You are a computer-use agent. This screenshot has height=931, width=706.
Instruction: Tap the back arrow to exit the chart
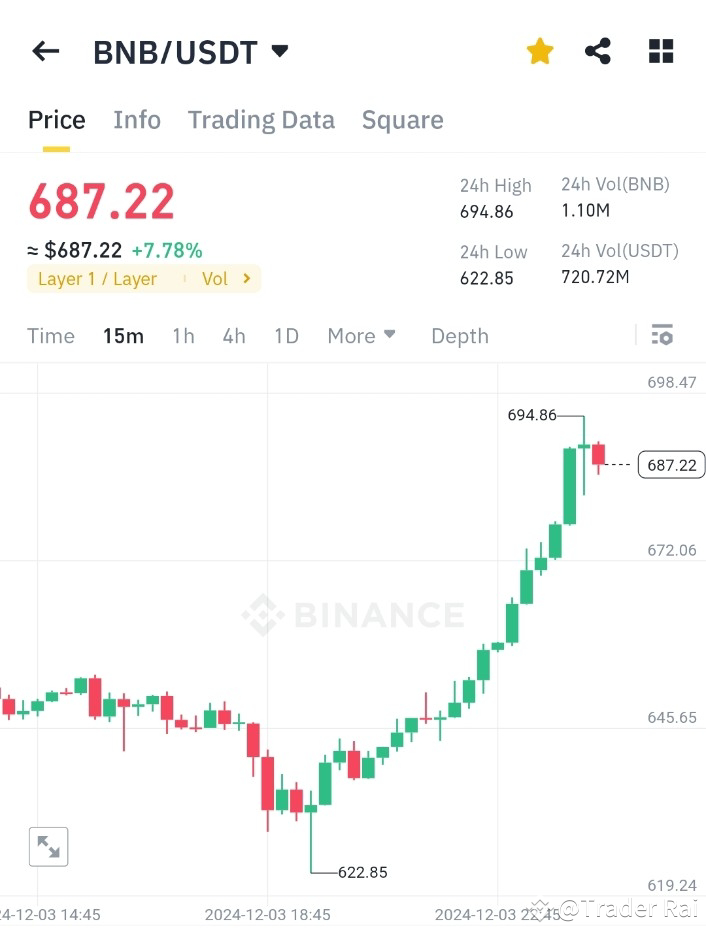coord(45,51)
